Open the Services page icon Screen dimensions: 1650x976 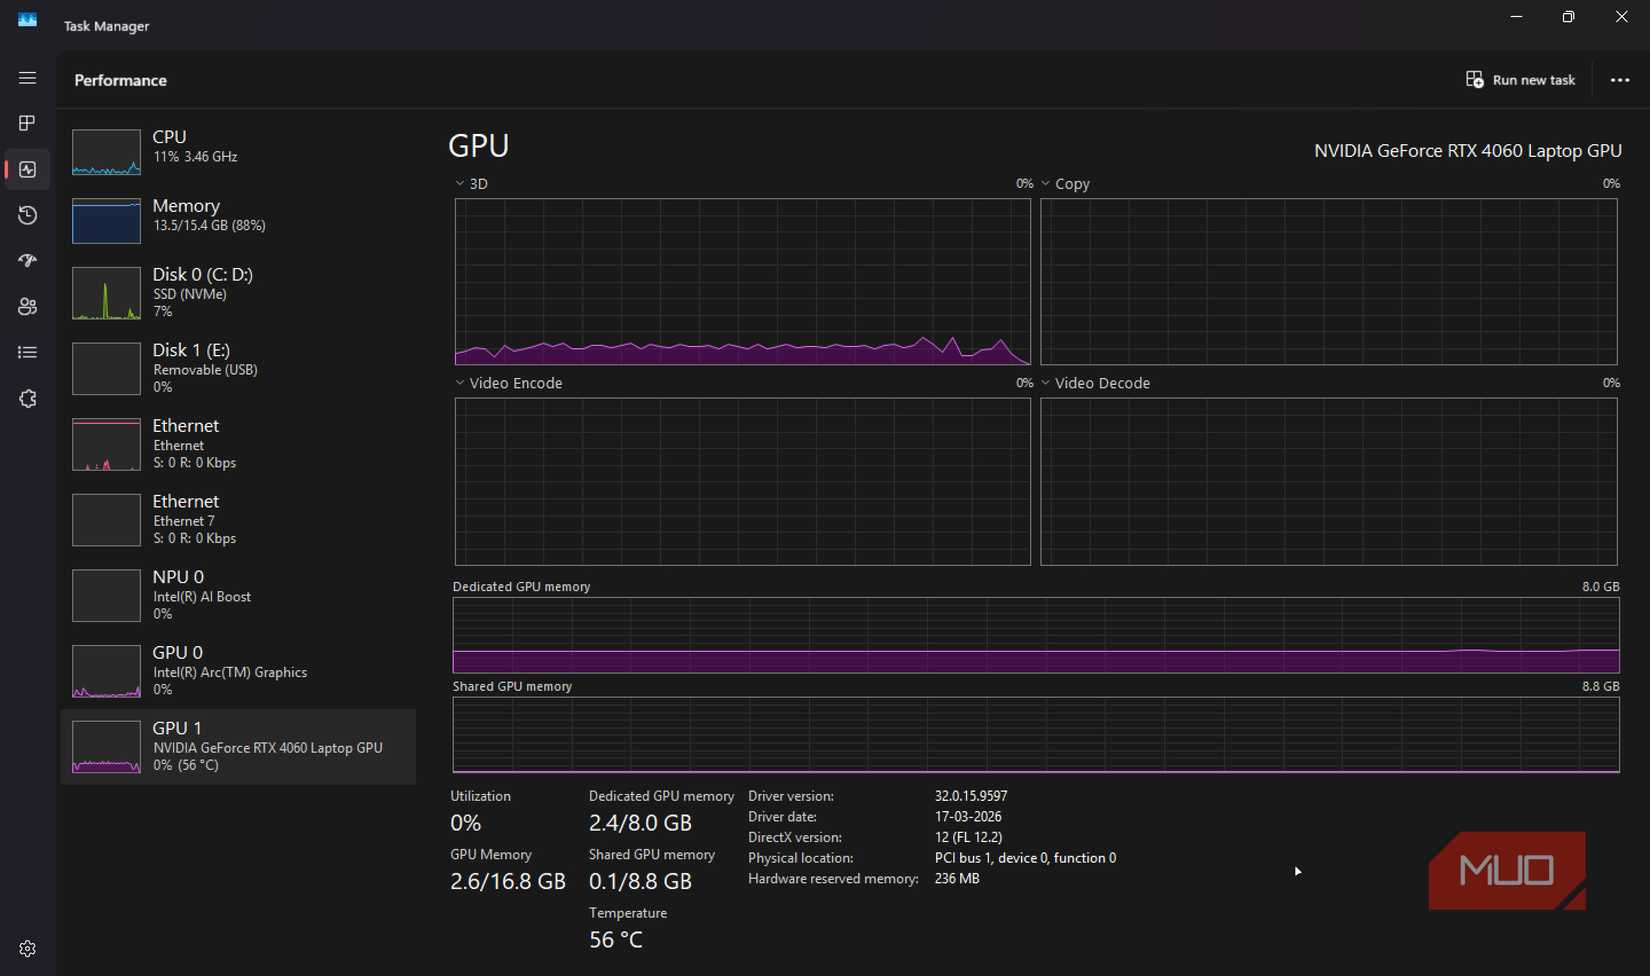27,398
